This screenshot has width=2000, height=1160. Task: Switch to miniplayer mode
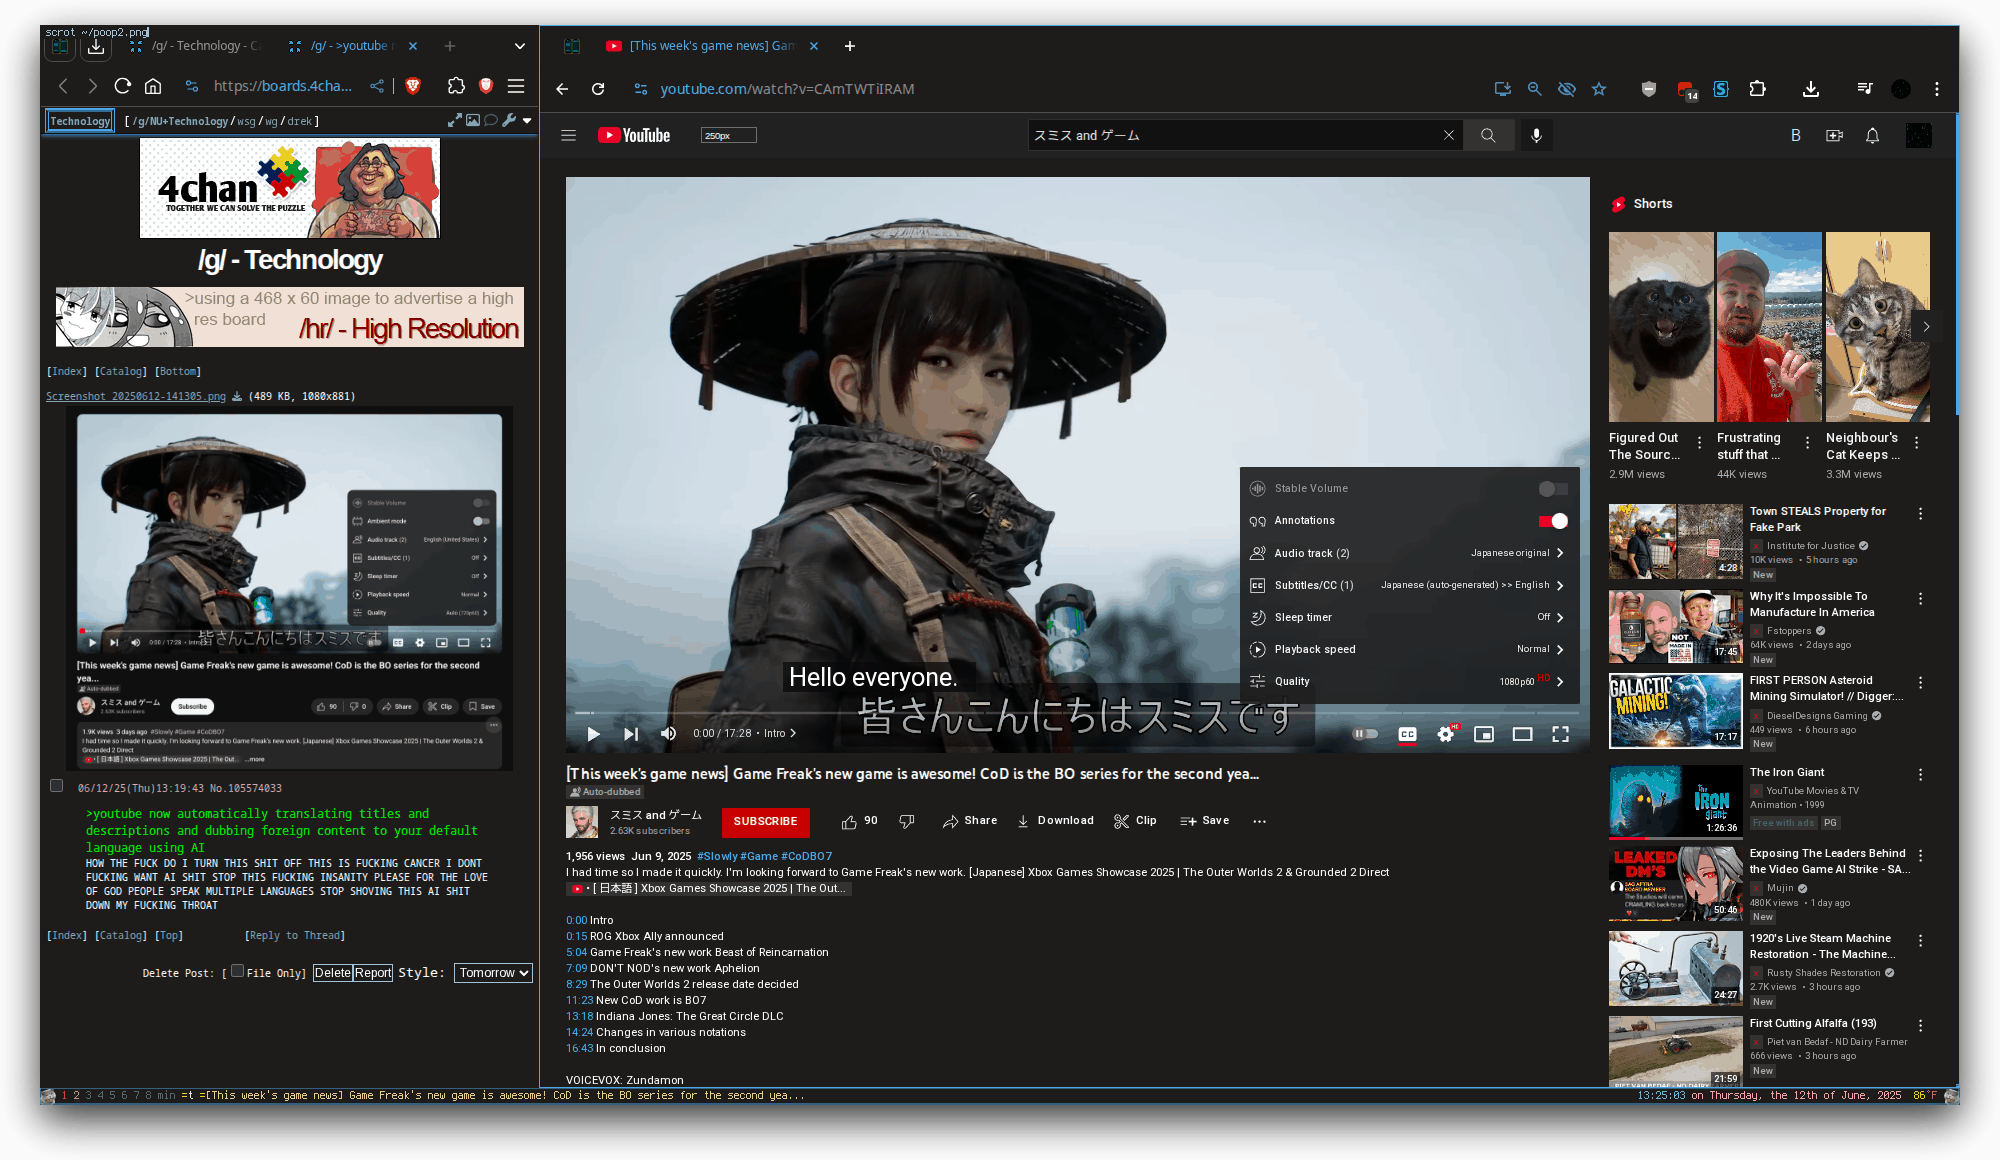1484,734
